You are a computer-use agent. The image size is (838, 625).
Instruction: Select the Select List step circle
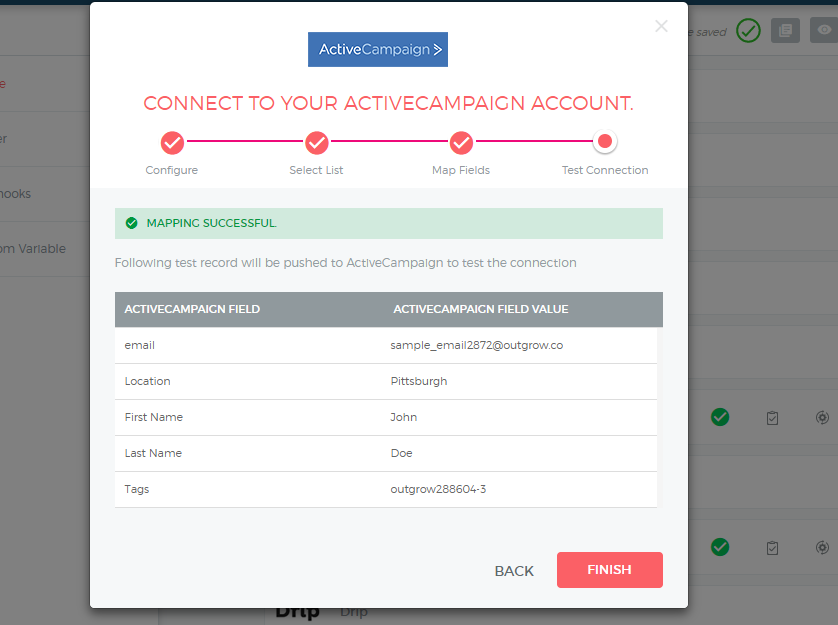[x=317, y=143]
